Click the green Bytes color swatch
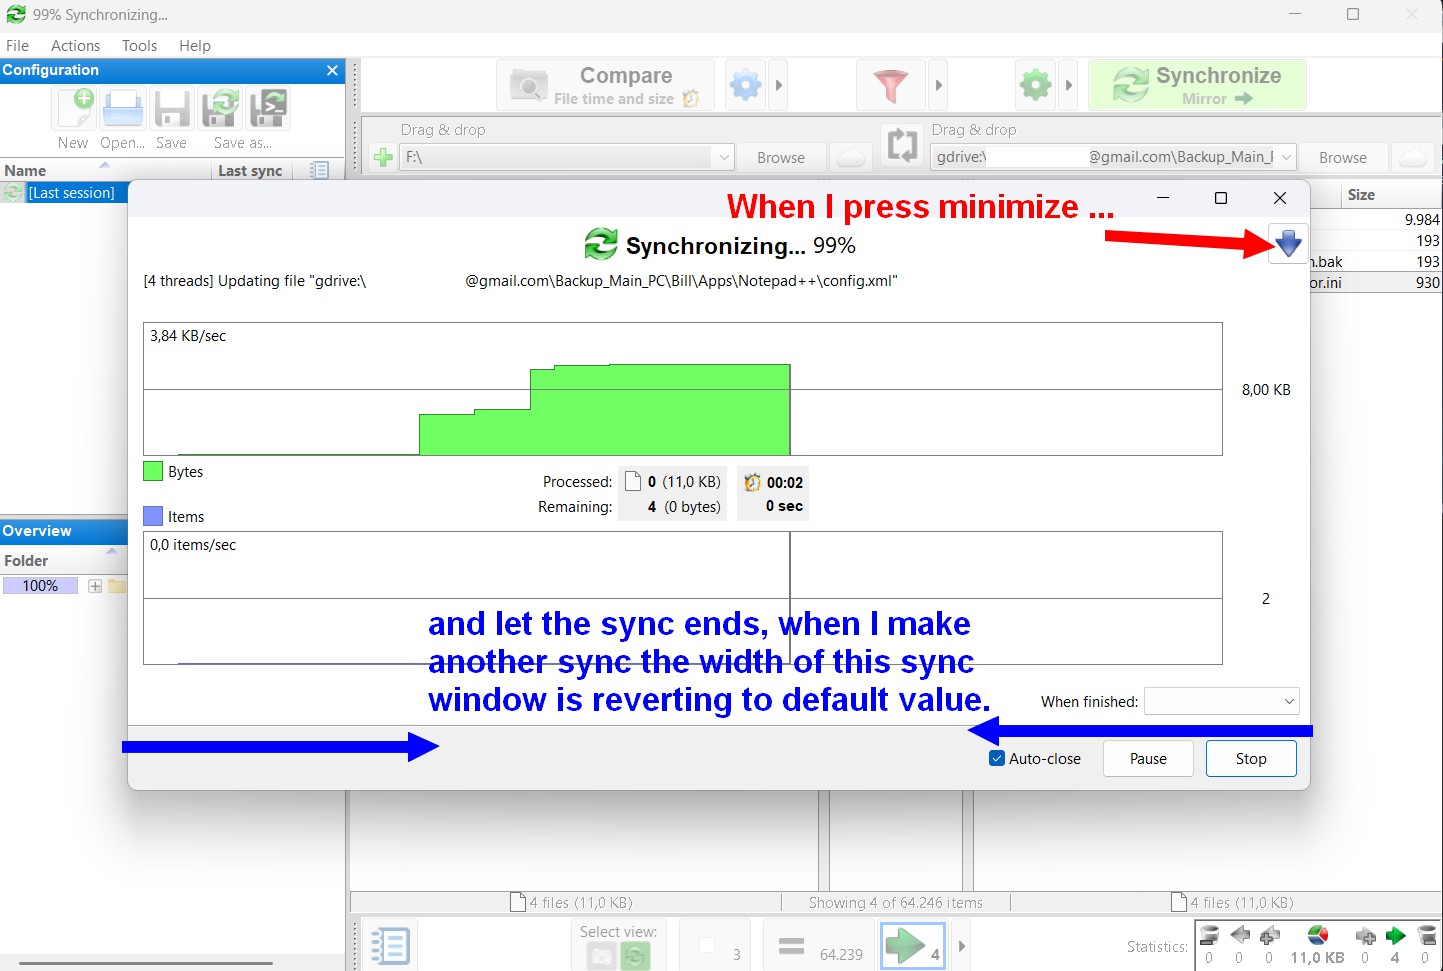The height and width of the screenshot is (971, 1443). 153,471
